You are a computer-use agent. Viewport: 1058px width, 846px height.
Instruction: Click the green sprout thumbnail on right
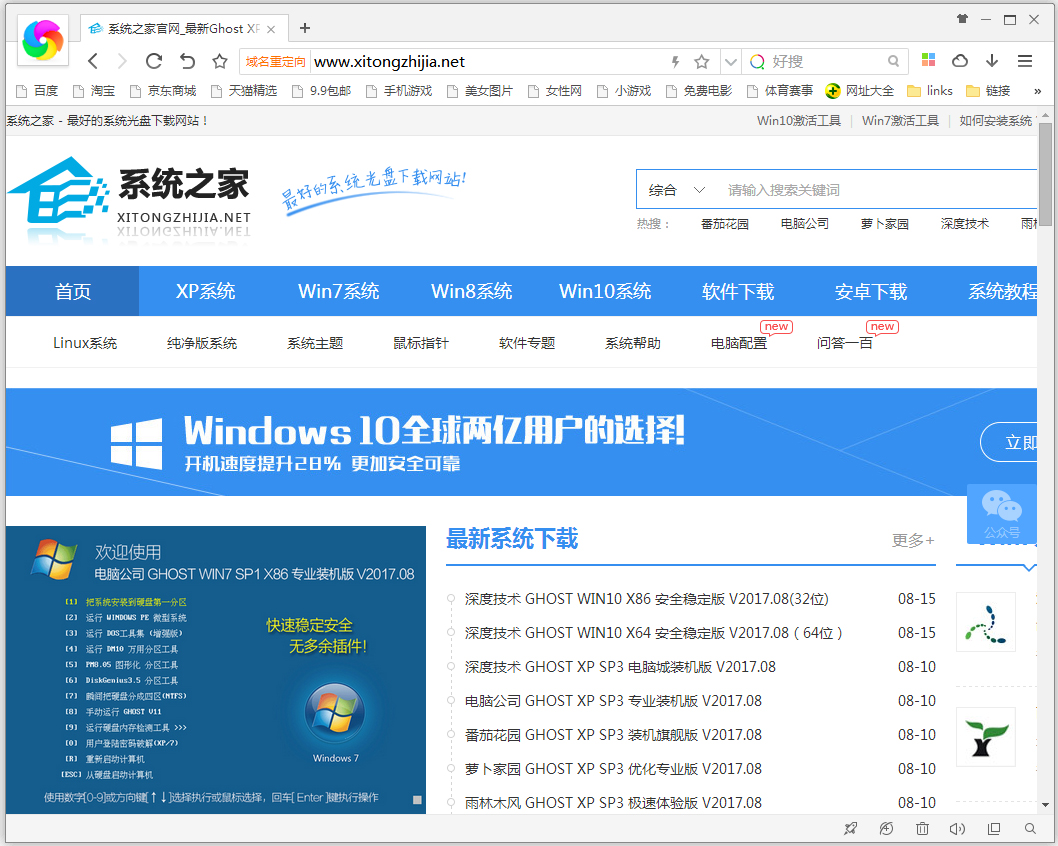(x=986, y=737)
